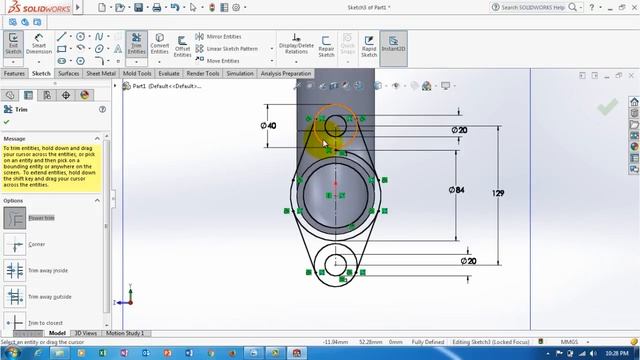This screenshot has width=640, height=360.
Task: Click the Offset Entities tool
Action: (x=182, y=46)
